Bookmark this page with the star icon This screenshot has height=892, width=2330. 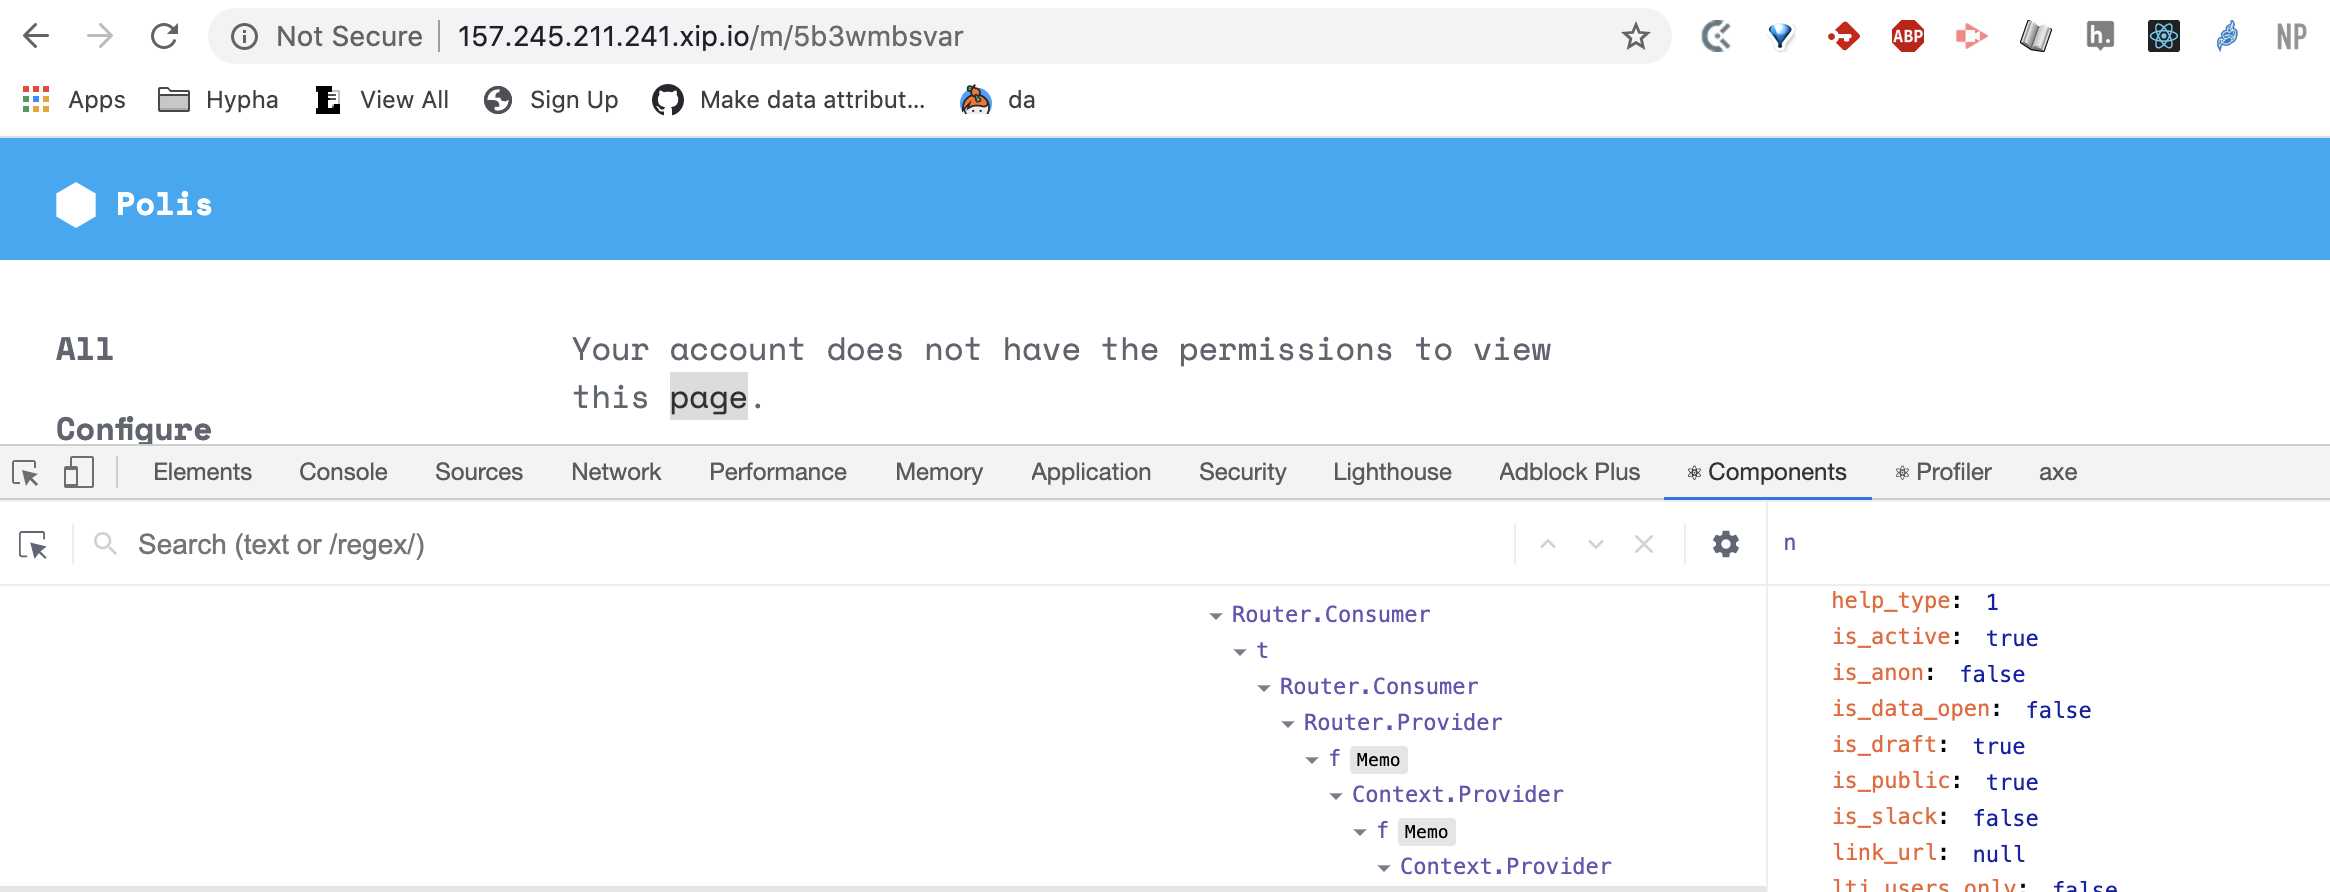click(x=1635, y=37)
